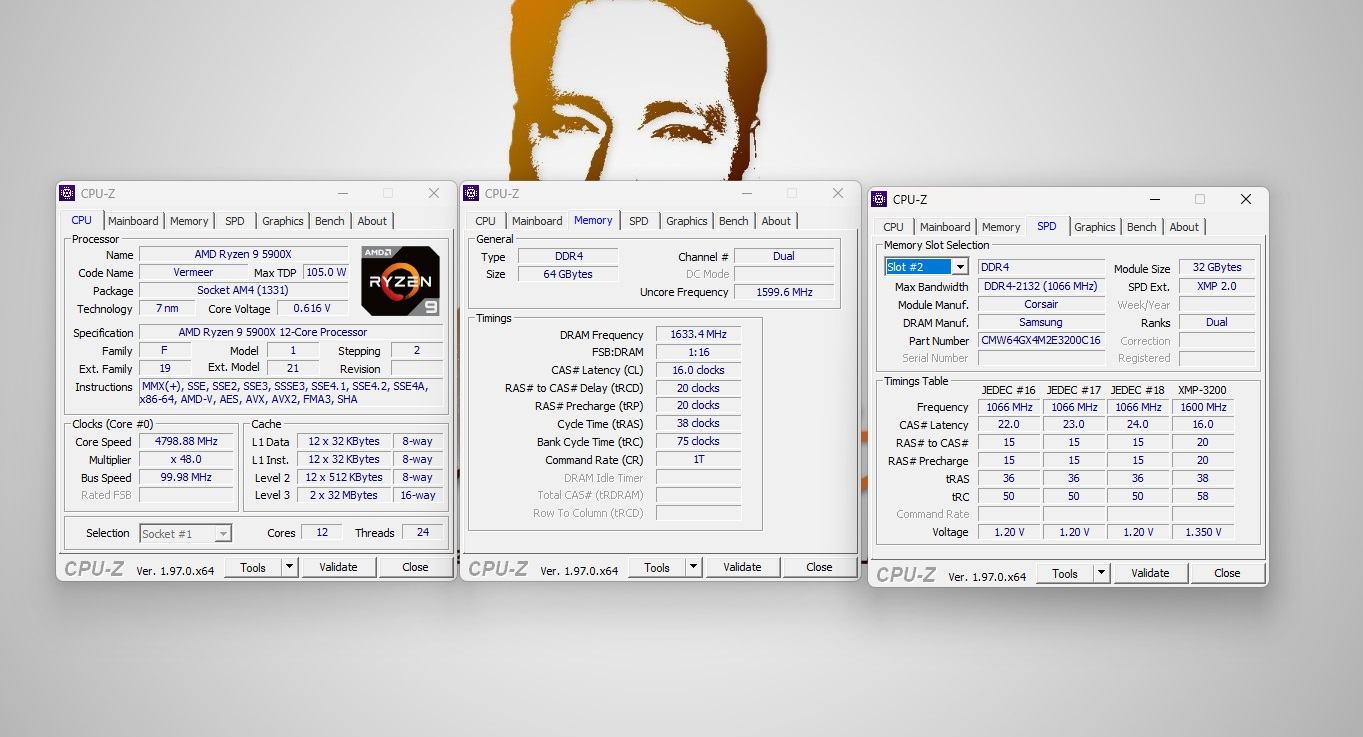Select Mainboard tab in middle Memory window
The width and height of the screenshot is (1363, 737).
click(537, 221)
